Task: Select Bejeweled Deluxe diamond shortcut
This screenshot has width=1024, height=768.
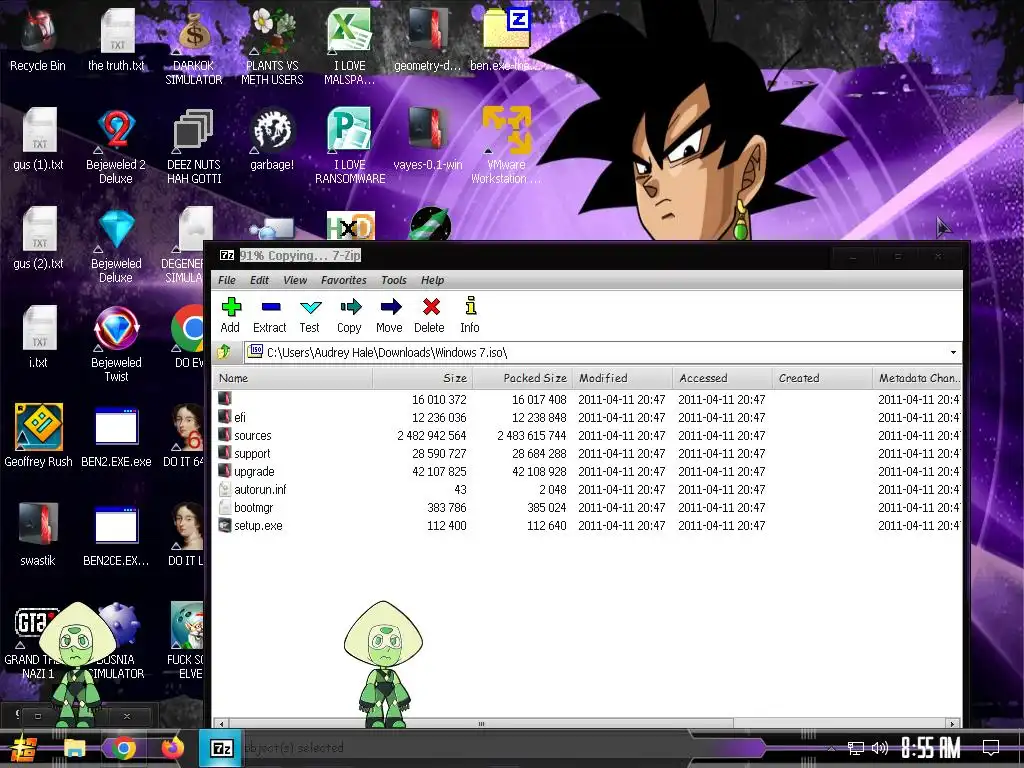Action: pos(116,246)
